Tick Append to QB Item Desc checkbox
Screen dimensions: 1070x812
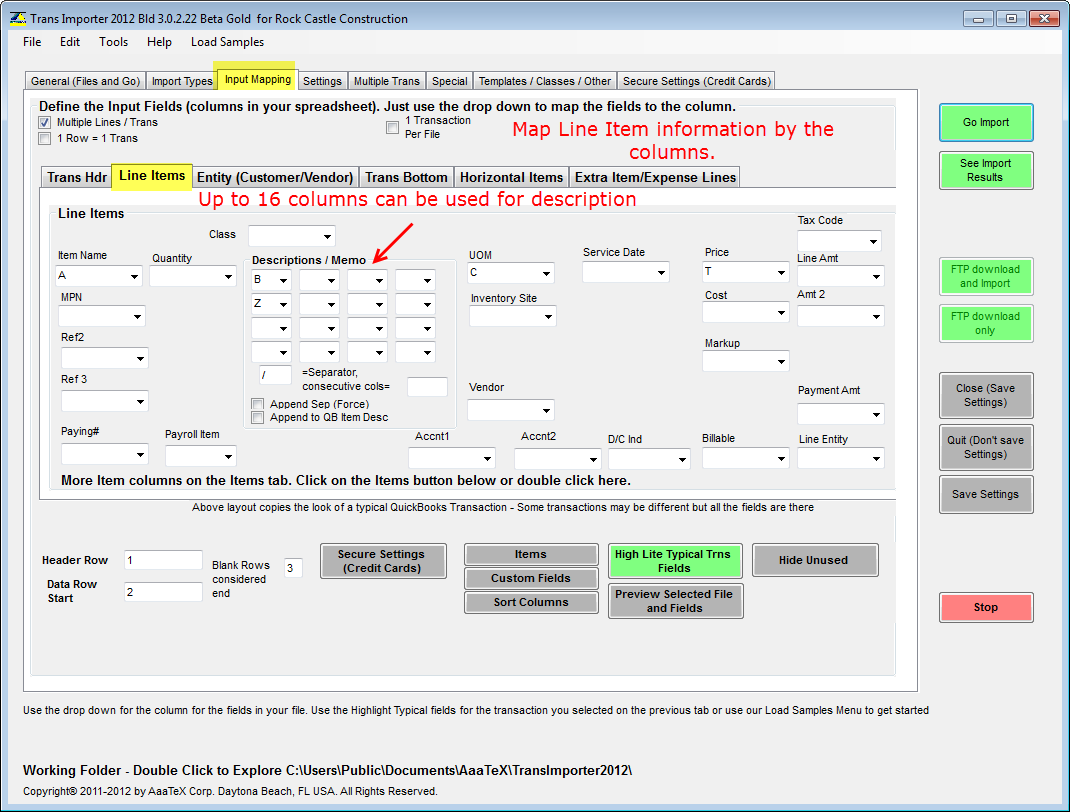click(x=258, y=417)
